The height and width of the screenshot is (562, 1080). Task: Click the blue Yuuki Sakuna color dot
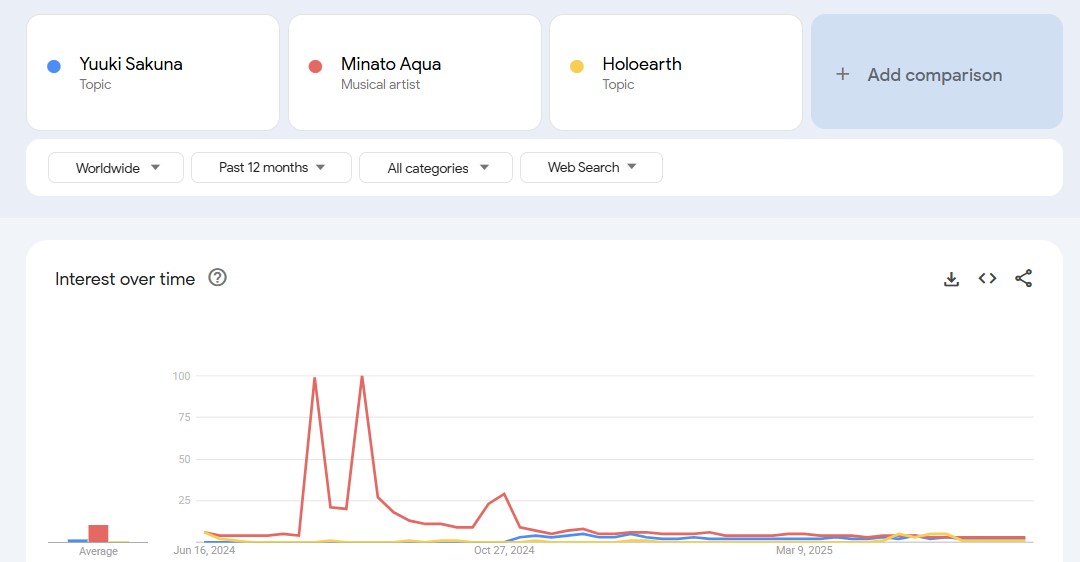(x=54, y=66)
